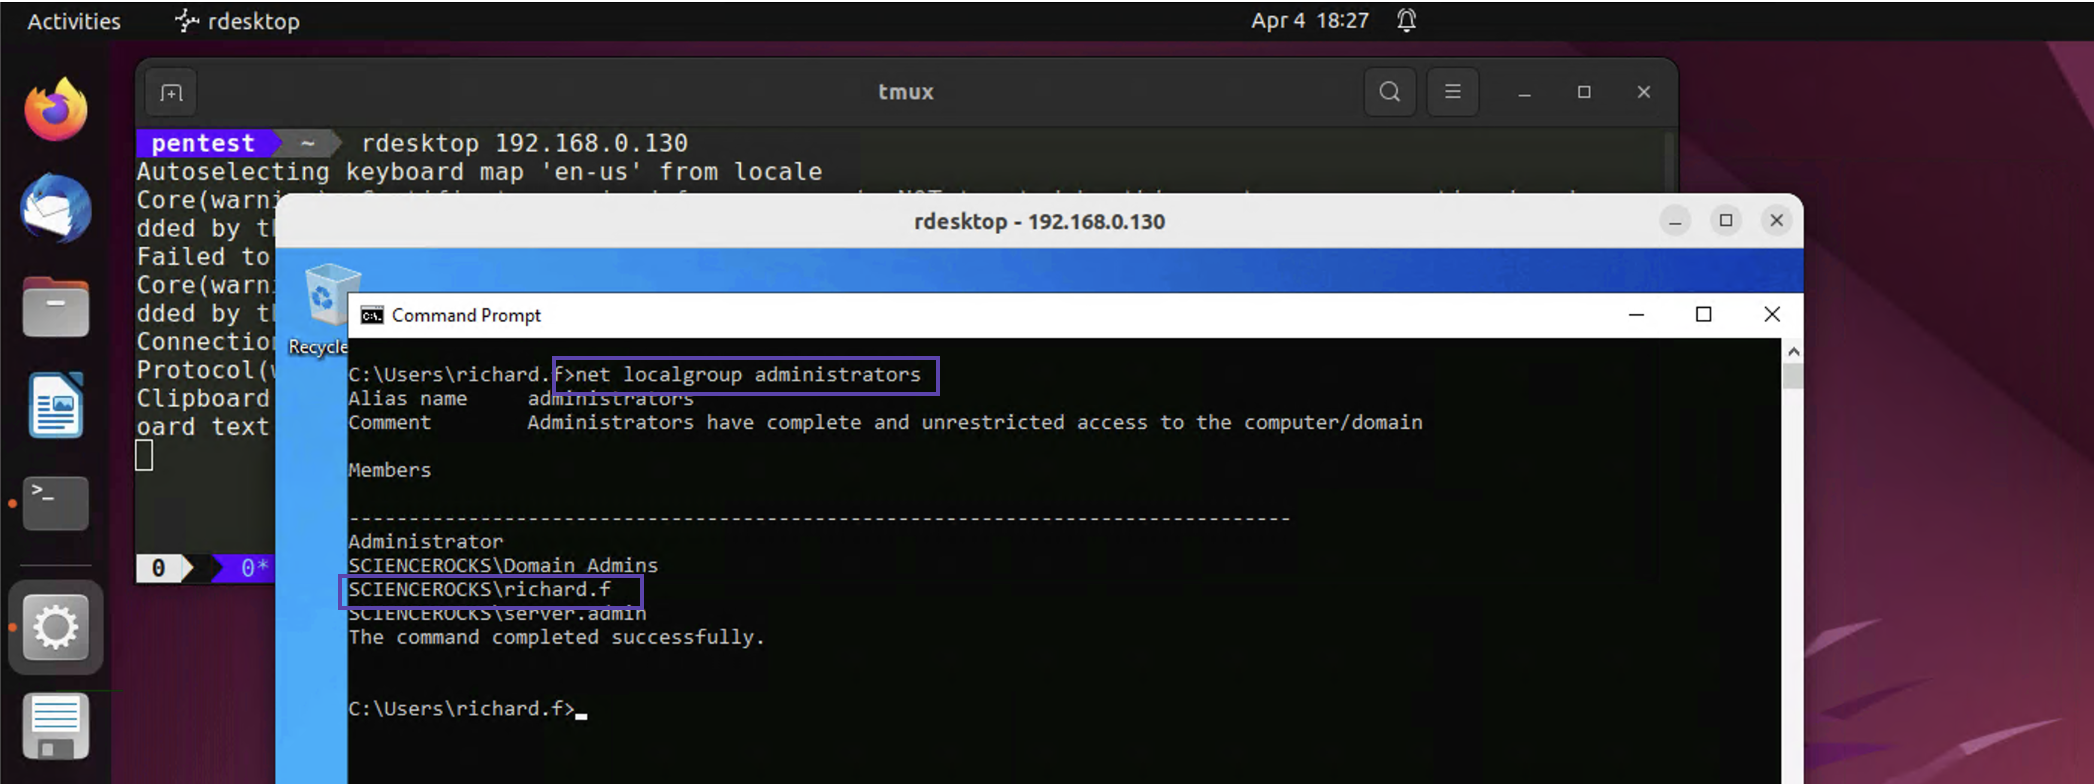Open the notification bell in top bar
The height and width of the screenshot is (784, 2094).
coord(1406,20)
